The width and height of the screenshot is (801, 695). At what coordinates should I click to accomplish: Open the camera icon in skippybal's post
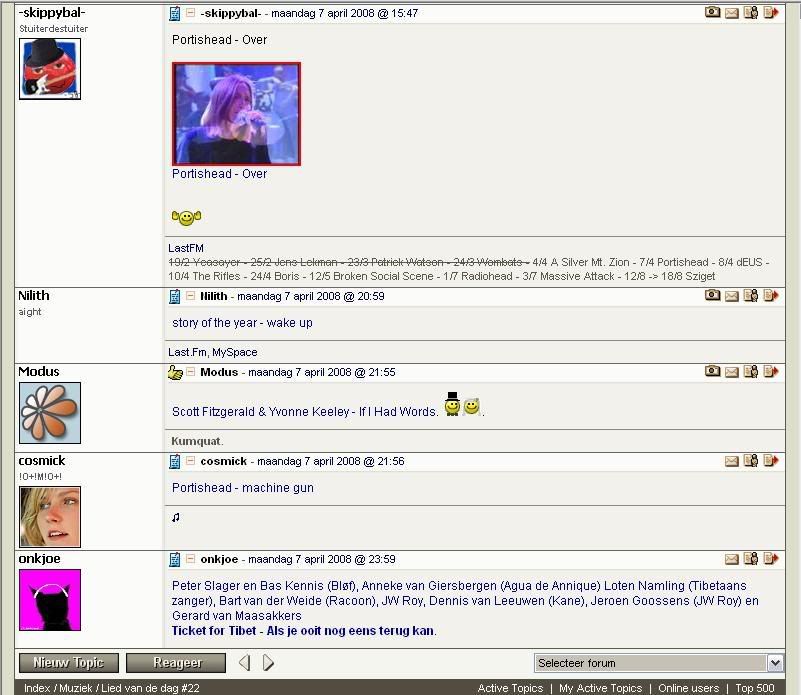pyautogui.click(x=712, y=12)
